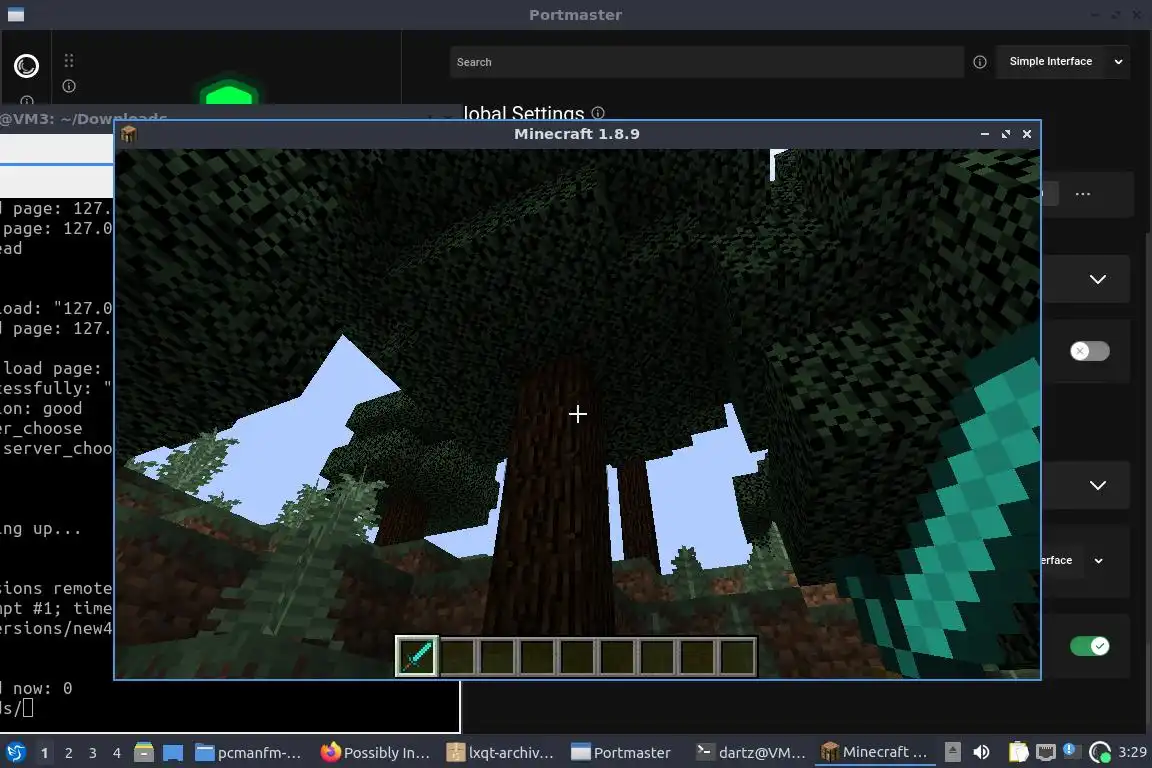
Task: Open the network monitor tray icon
Action: pyautogui.click(x=1045, y=752)
